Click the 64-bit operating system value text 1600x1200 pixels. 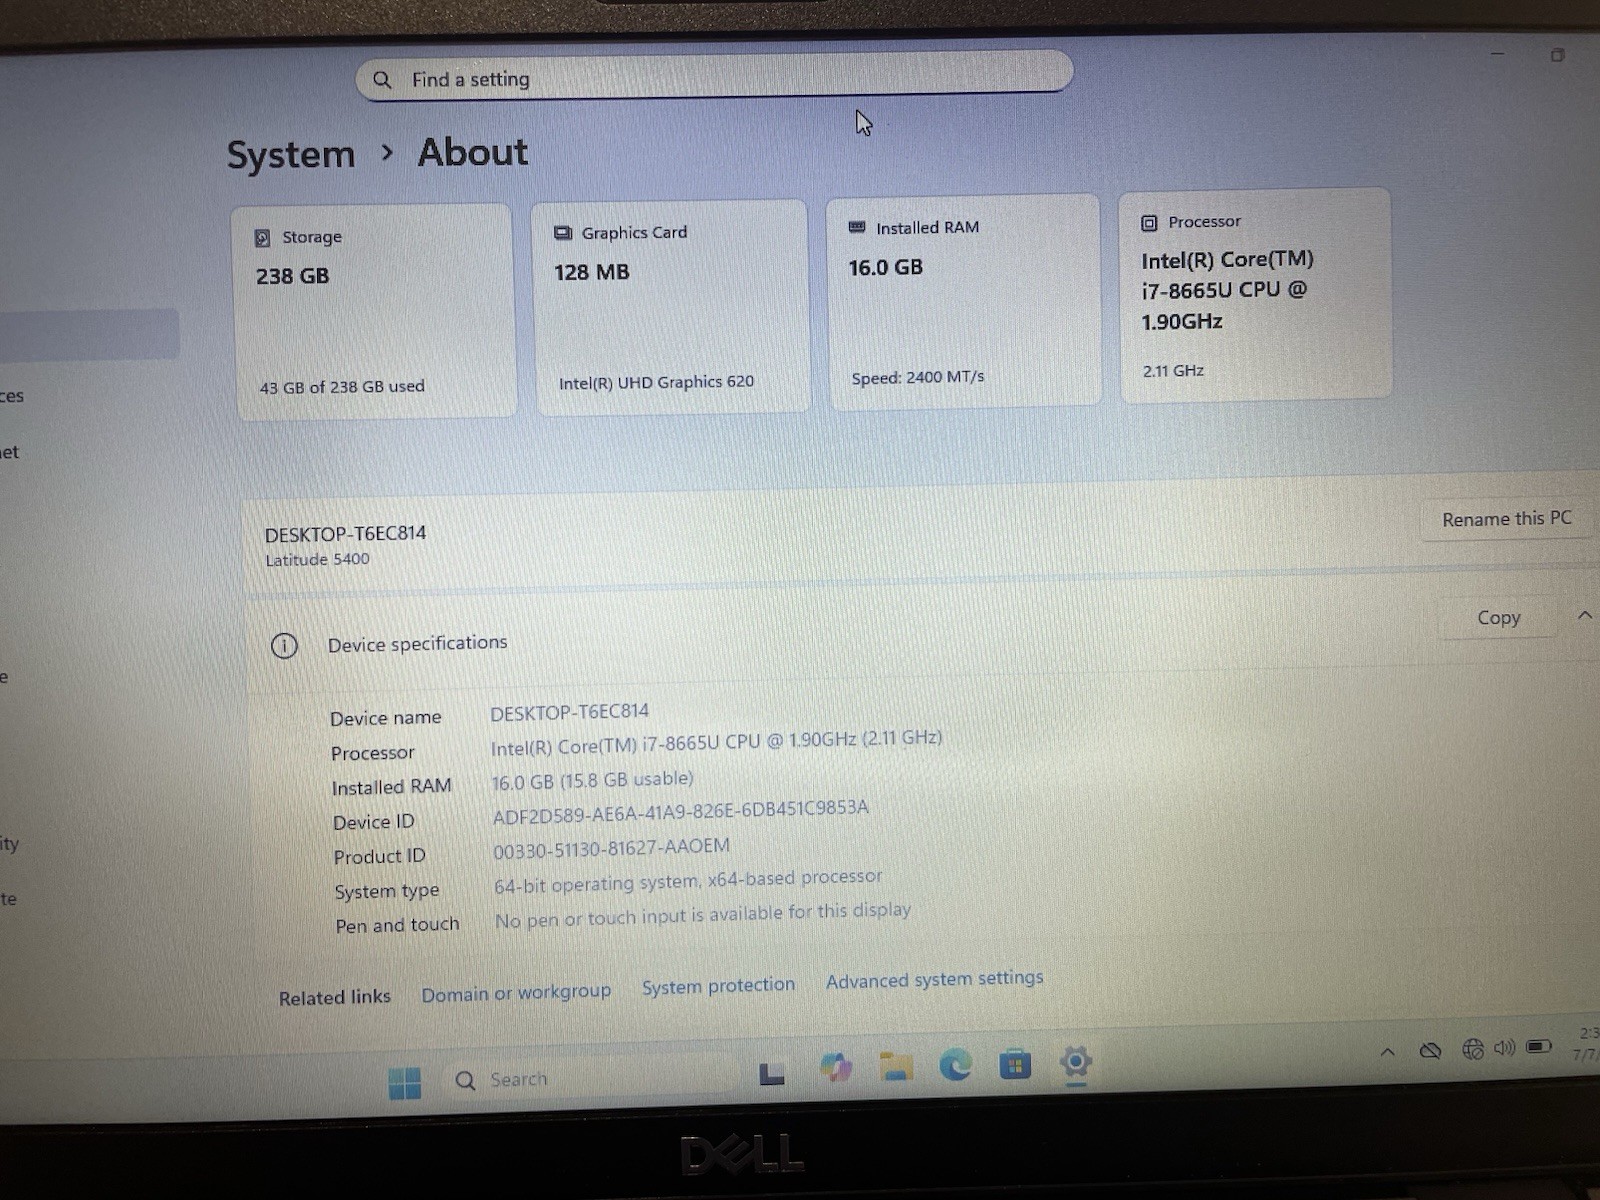pos(688,881)
